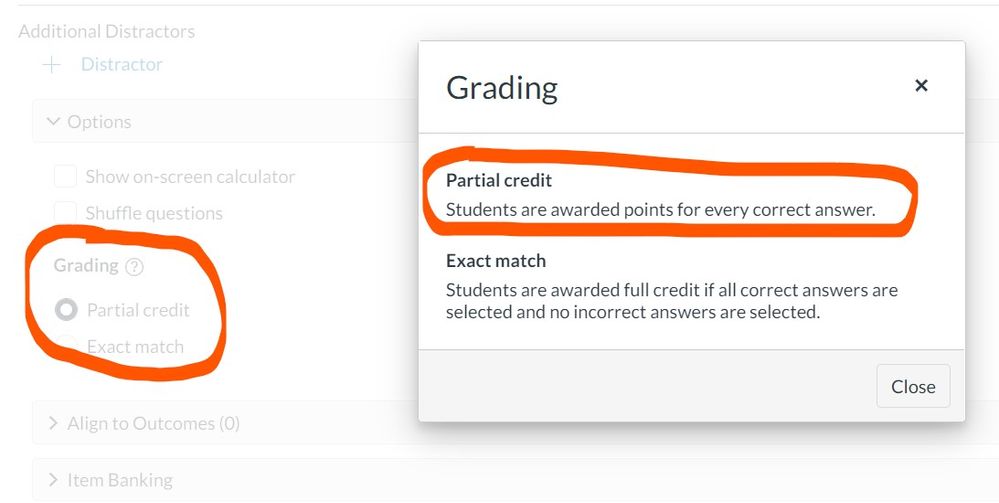Collapse the Options section header
The width and height of the screenshot is (999, 503).
225,121
